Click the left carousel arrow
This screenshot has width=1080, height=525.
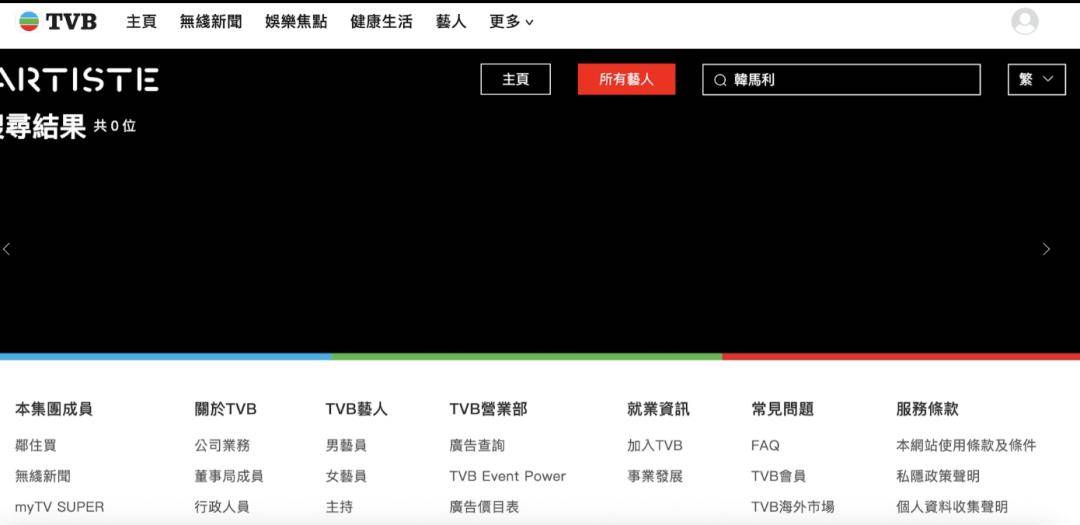click(7, 249)
